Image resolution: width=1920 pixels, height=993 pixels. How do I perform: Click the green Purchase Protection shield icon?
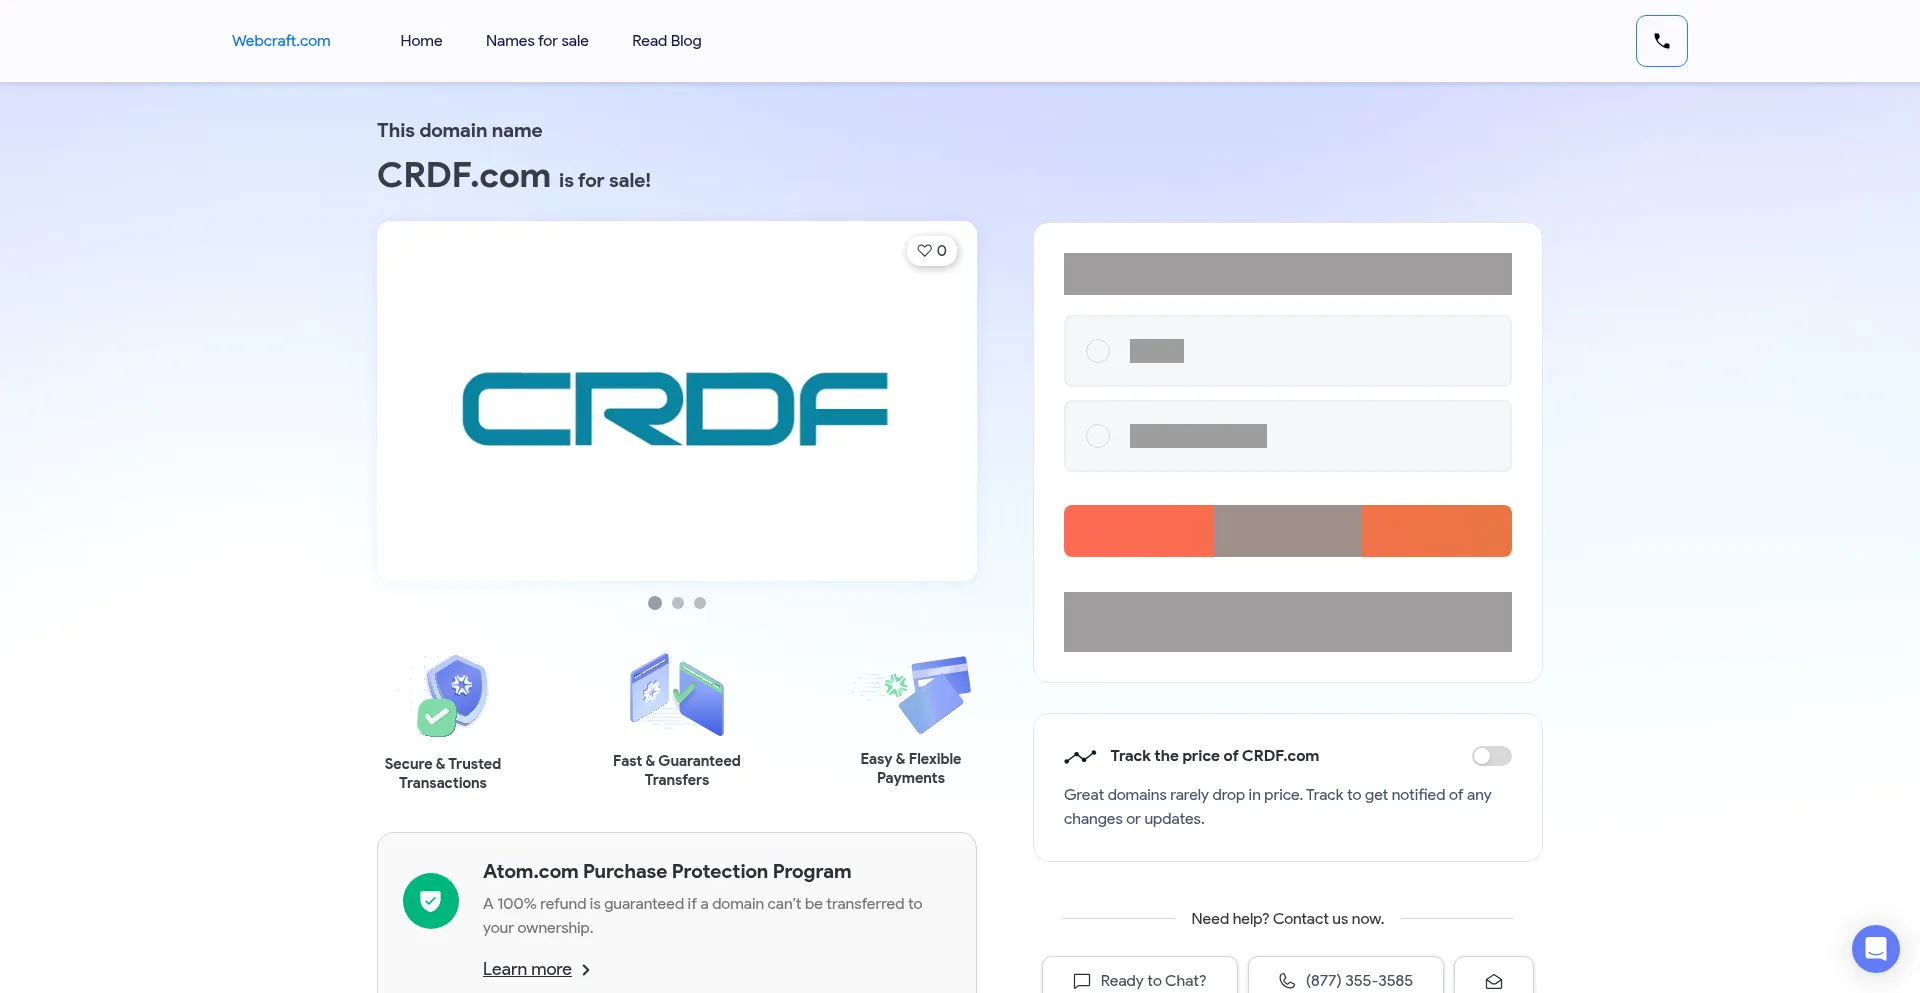coord(431,901)
